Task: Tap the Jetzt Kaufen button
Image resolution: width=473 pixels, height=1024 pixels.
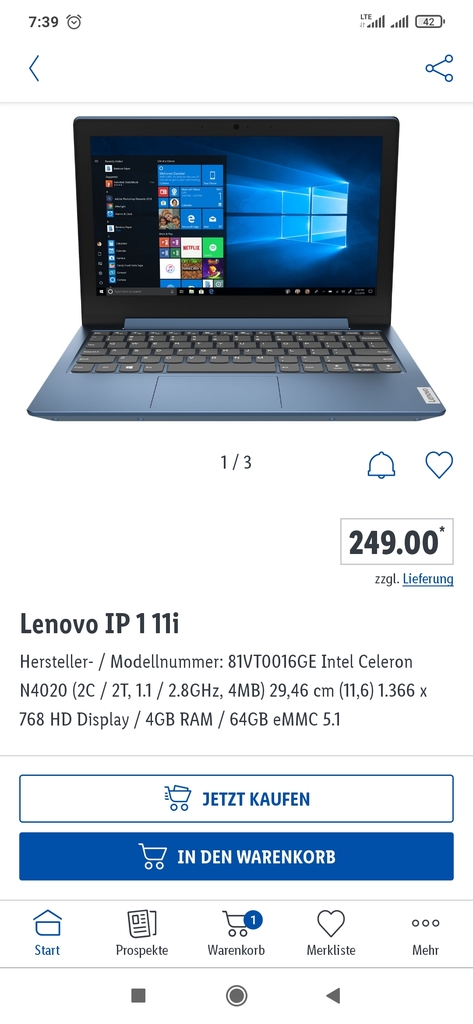Action: pyautogui.click(x=236, y=799)
